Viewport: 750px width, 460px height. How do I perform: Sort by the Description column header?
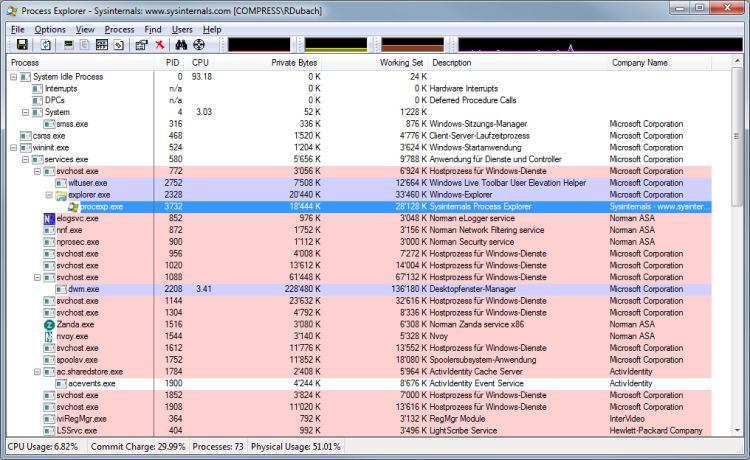(x=518, y=63)
